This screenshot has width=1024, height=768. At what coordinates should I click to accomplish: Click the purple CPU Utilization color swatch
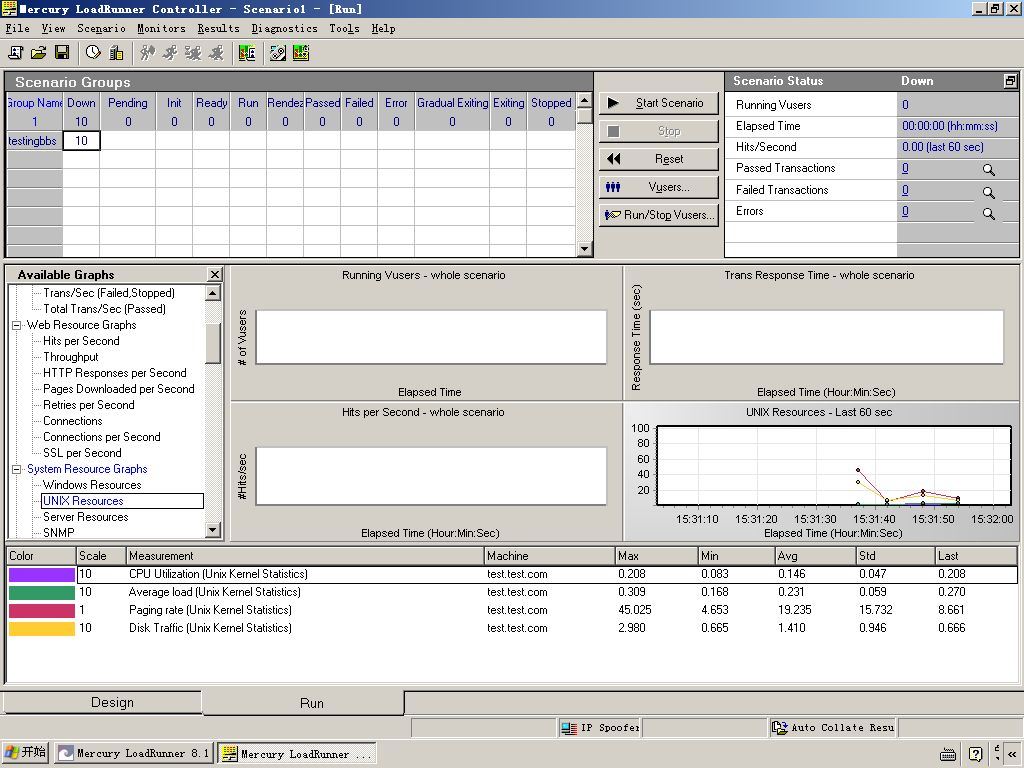(41, 575)
